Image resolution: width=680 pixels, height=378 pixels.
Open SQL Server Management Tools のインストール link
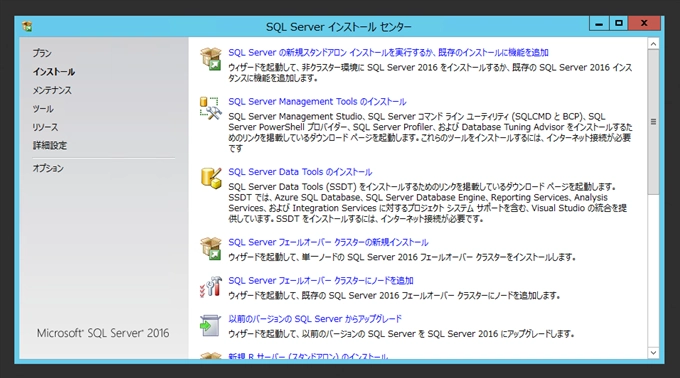point(317,101)
